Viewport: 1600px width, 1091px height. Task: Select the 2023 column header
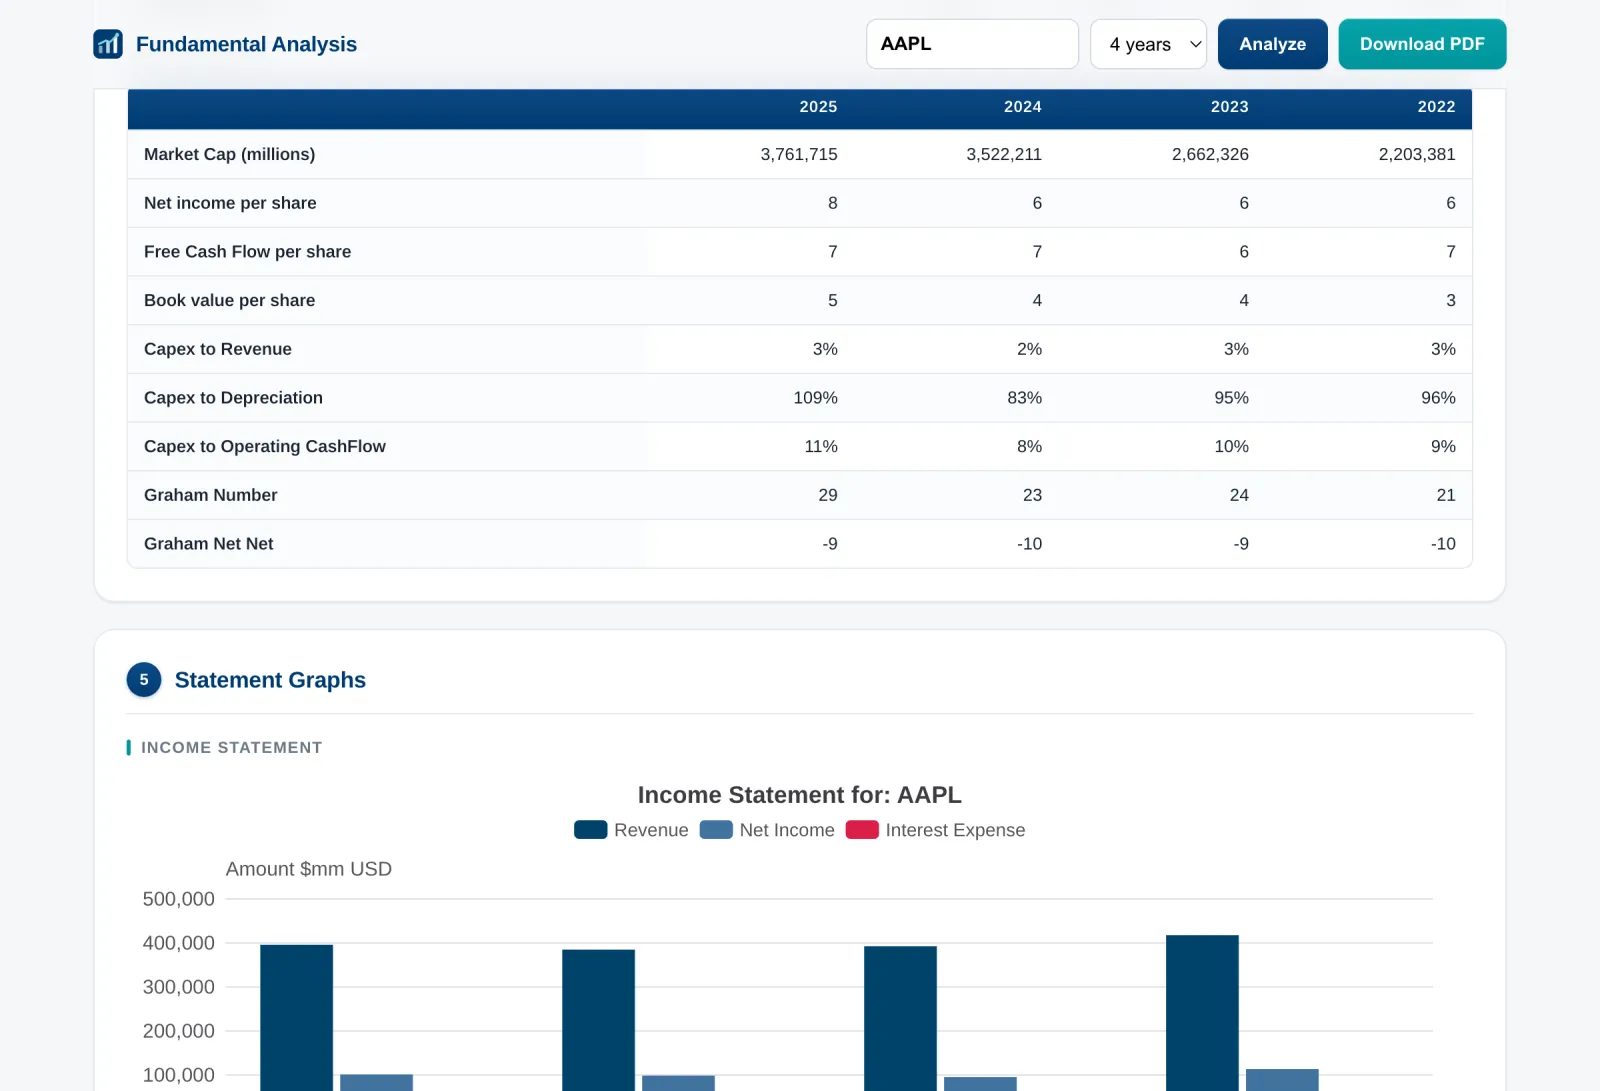click(1229, 107)
